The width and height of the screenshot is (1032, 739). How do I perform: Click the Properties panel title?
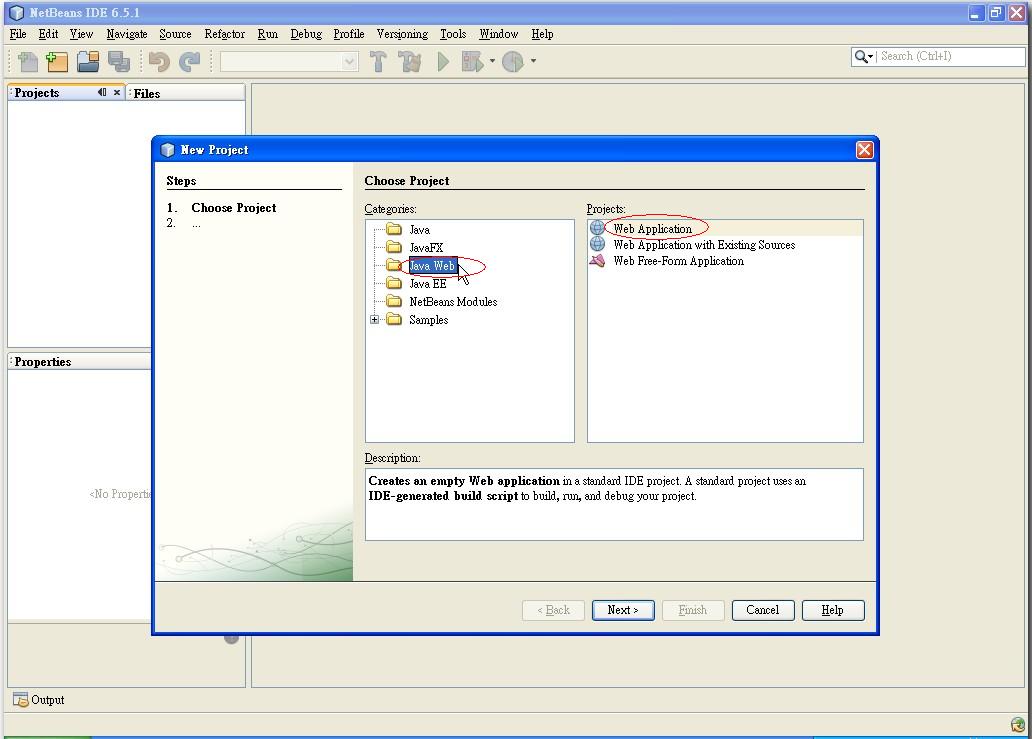point(43,362)
